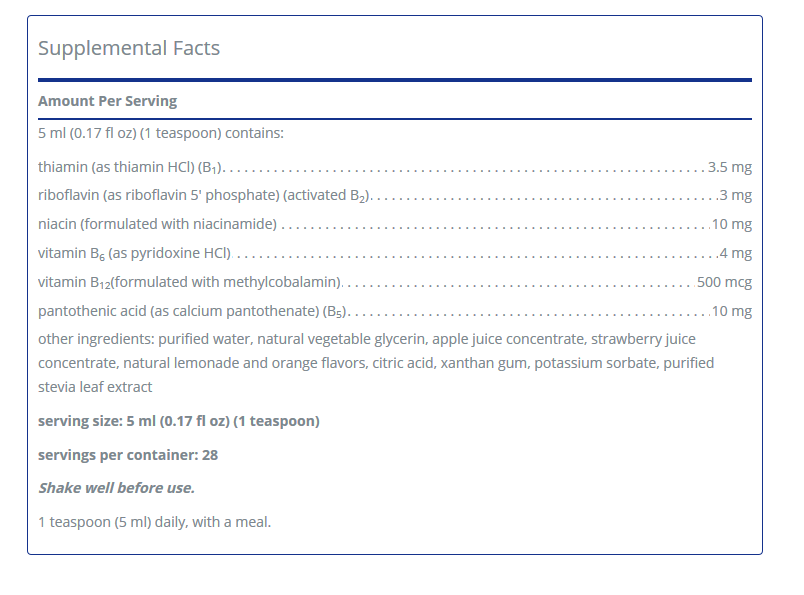Click pantothenic acid calcium pantothenate line
This screenshot has height=595, width=804.
tap(193, 312)
